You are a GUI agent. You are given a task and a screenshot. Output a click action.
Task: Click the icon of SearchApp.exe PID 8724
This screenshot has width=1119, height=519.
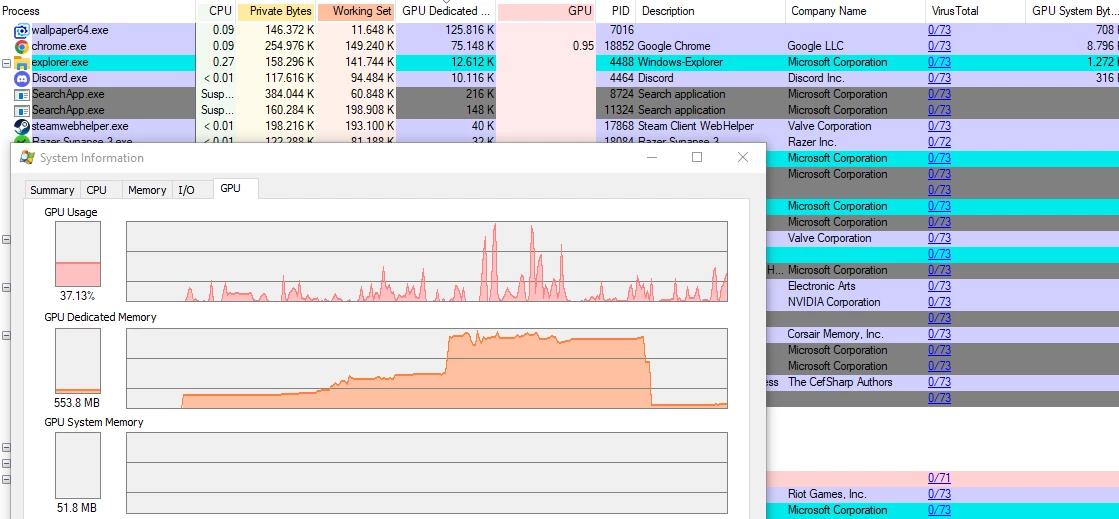click(x=21, y=94)
